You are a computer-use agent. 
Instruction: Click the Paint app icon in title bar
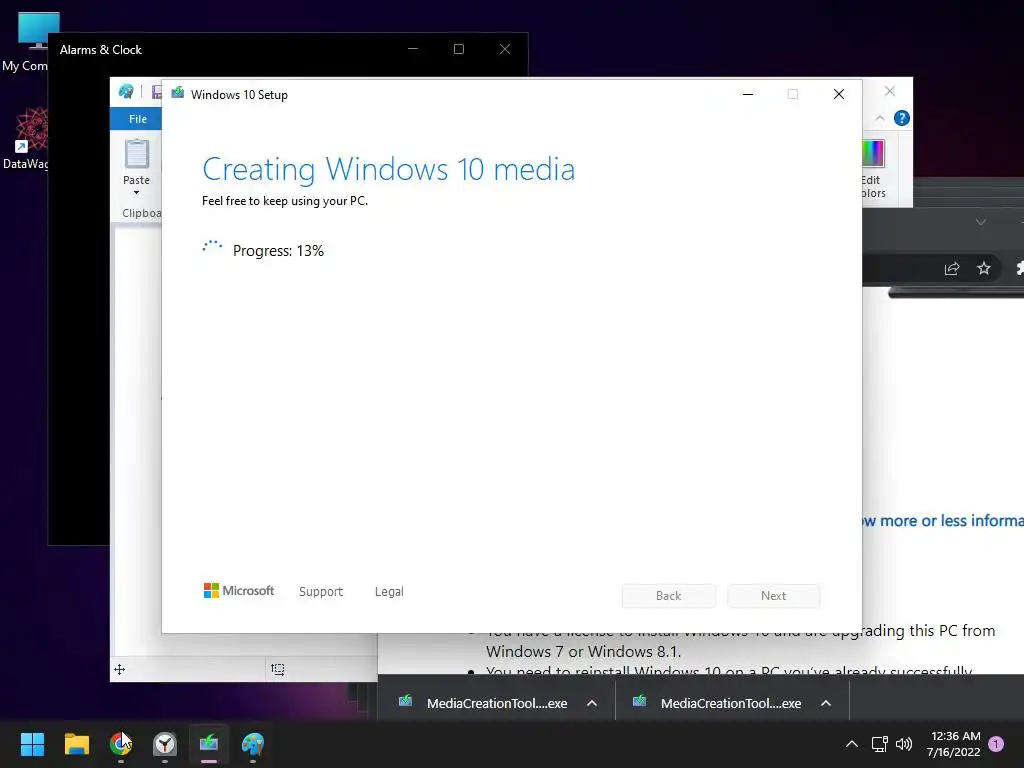point(126,91)
